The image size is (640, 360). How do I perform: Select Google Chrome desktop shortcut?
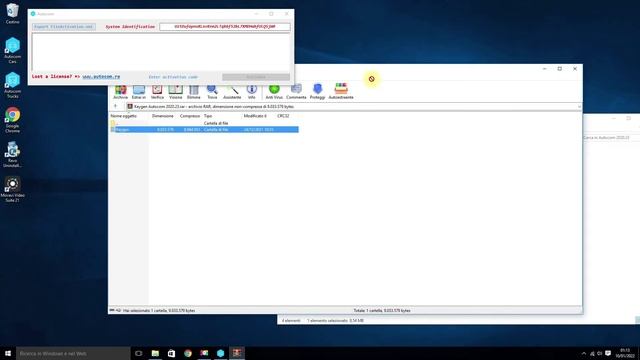click(12, 120)
